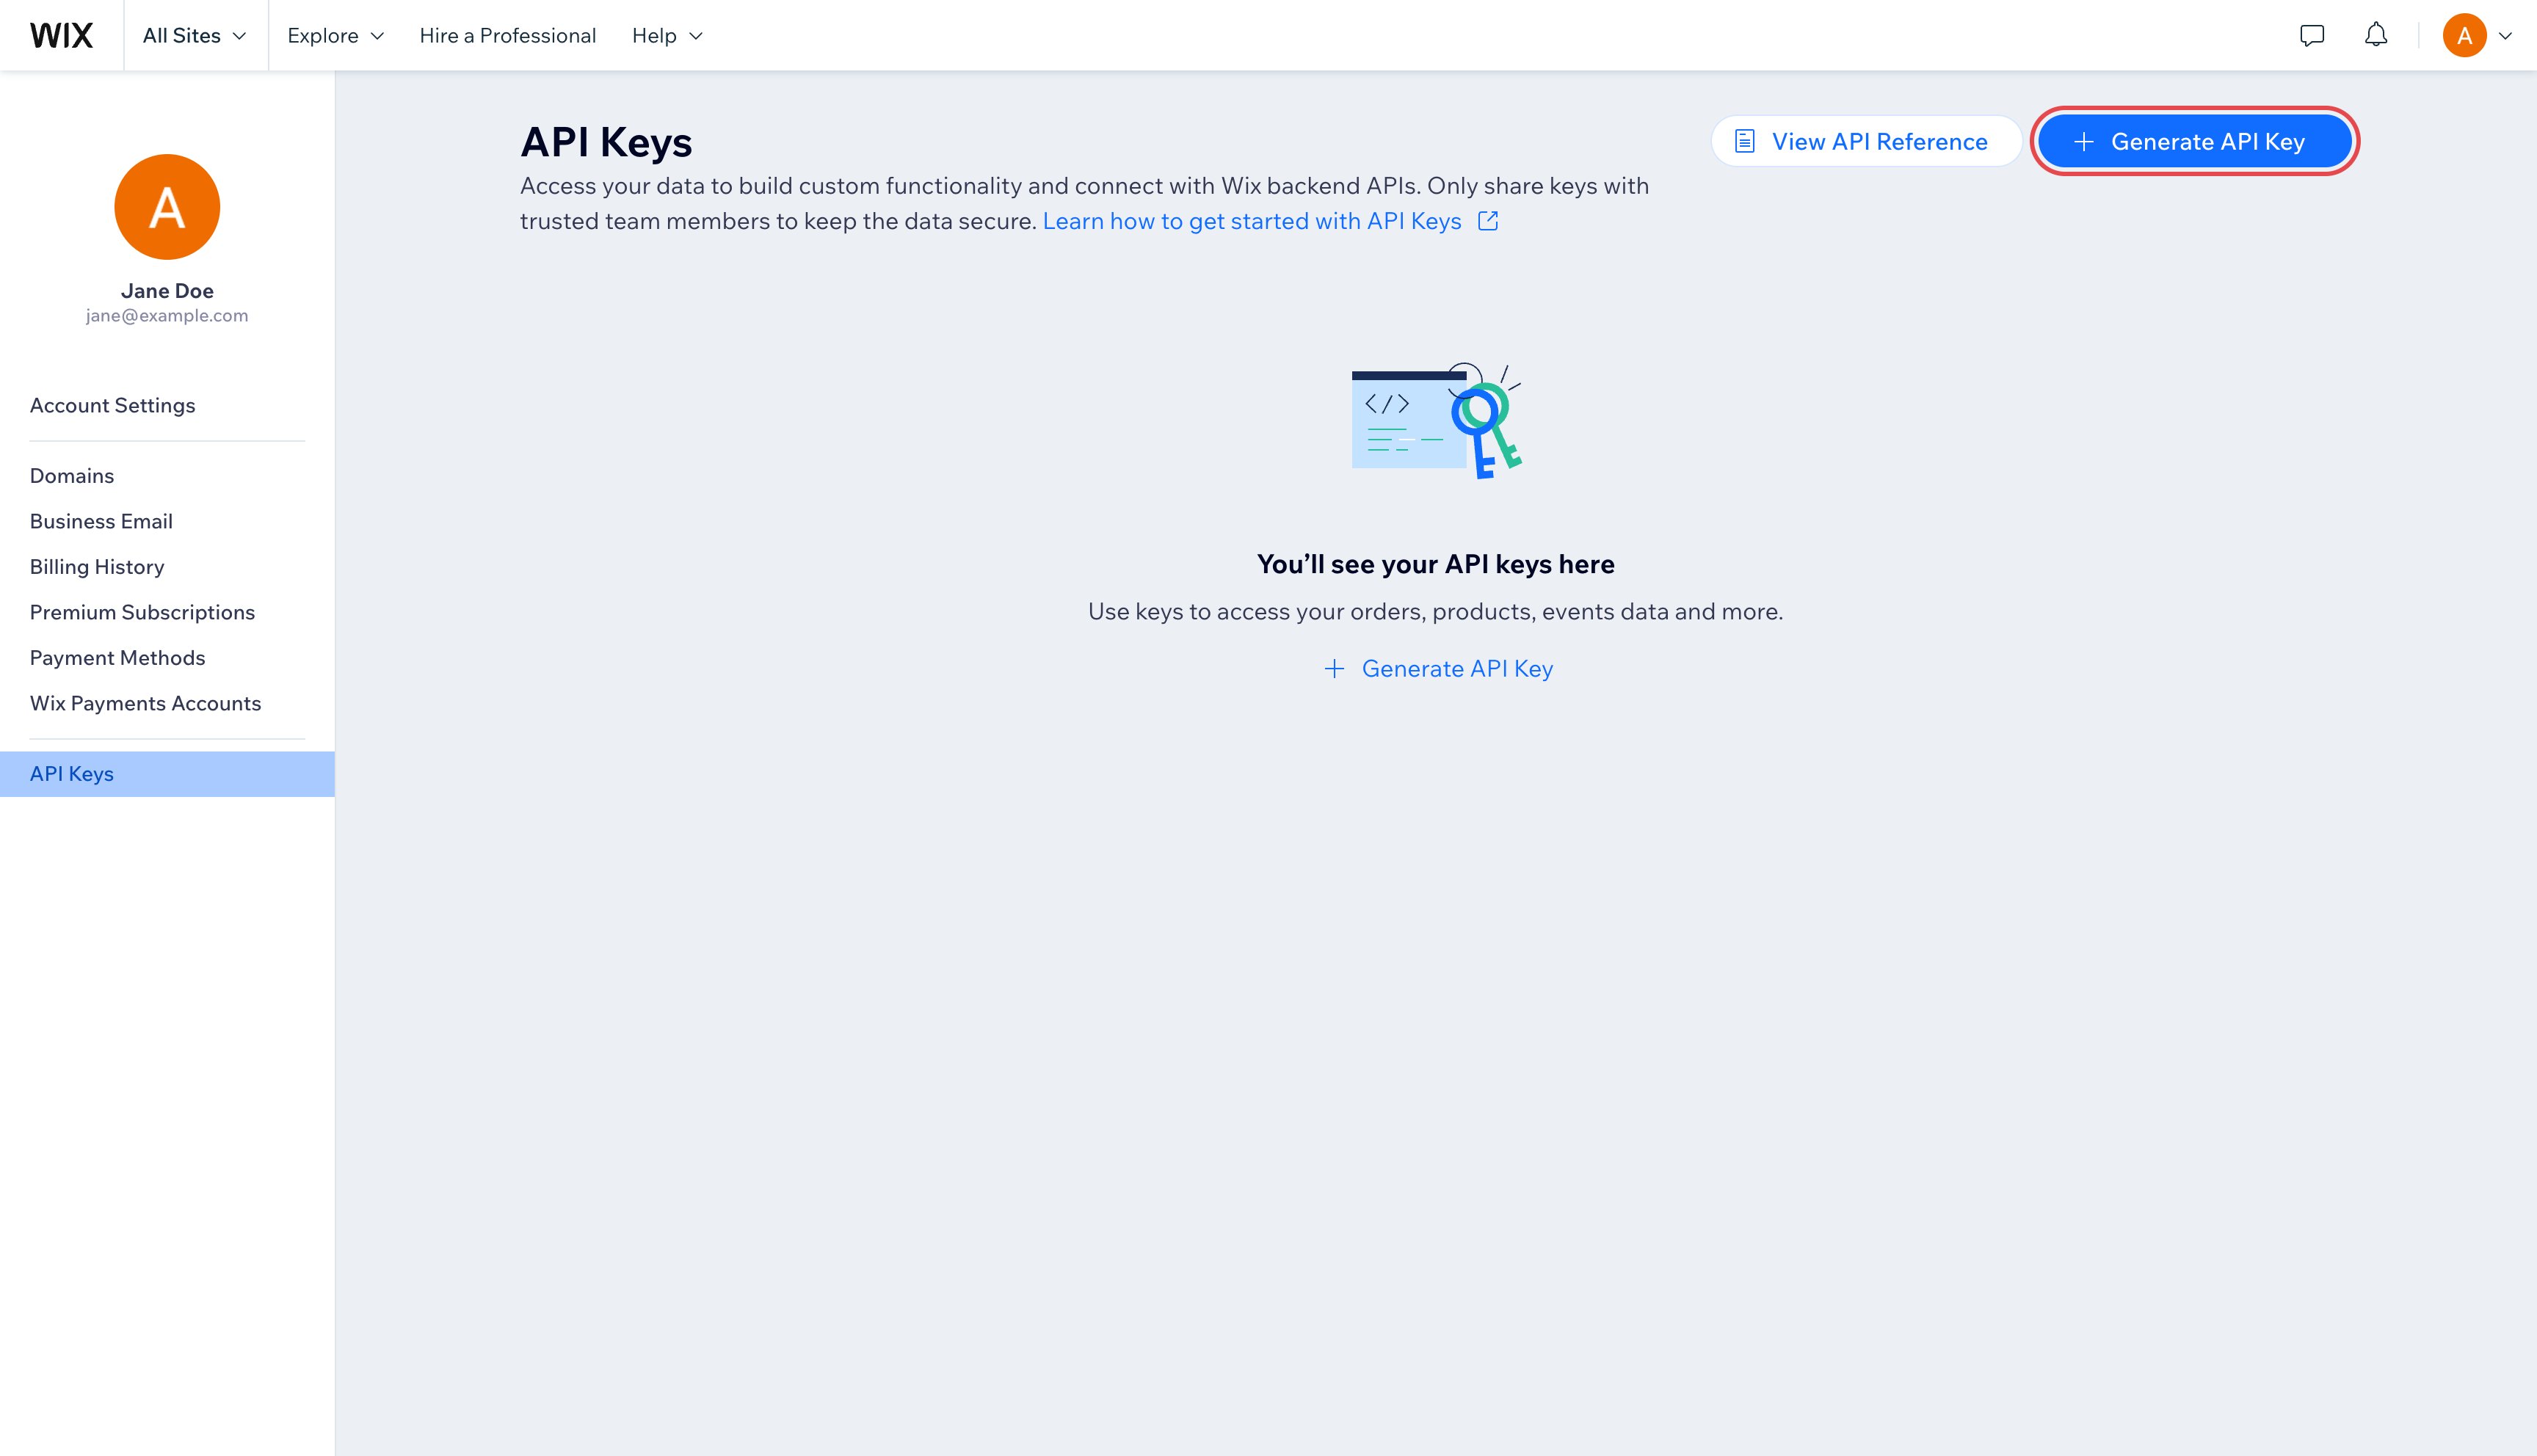
Task: Click the user avatar in top bar
Action: tap(2464, 35)
